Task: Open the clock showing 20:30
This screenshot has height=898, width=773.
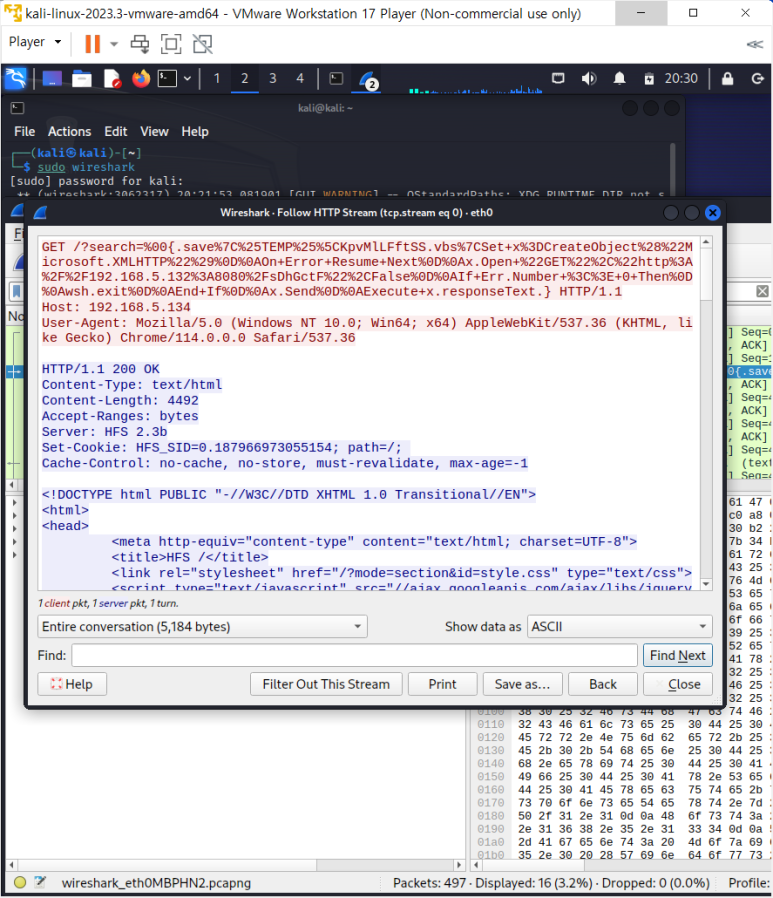Action: coord(681,78)
